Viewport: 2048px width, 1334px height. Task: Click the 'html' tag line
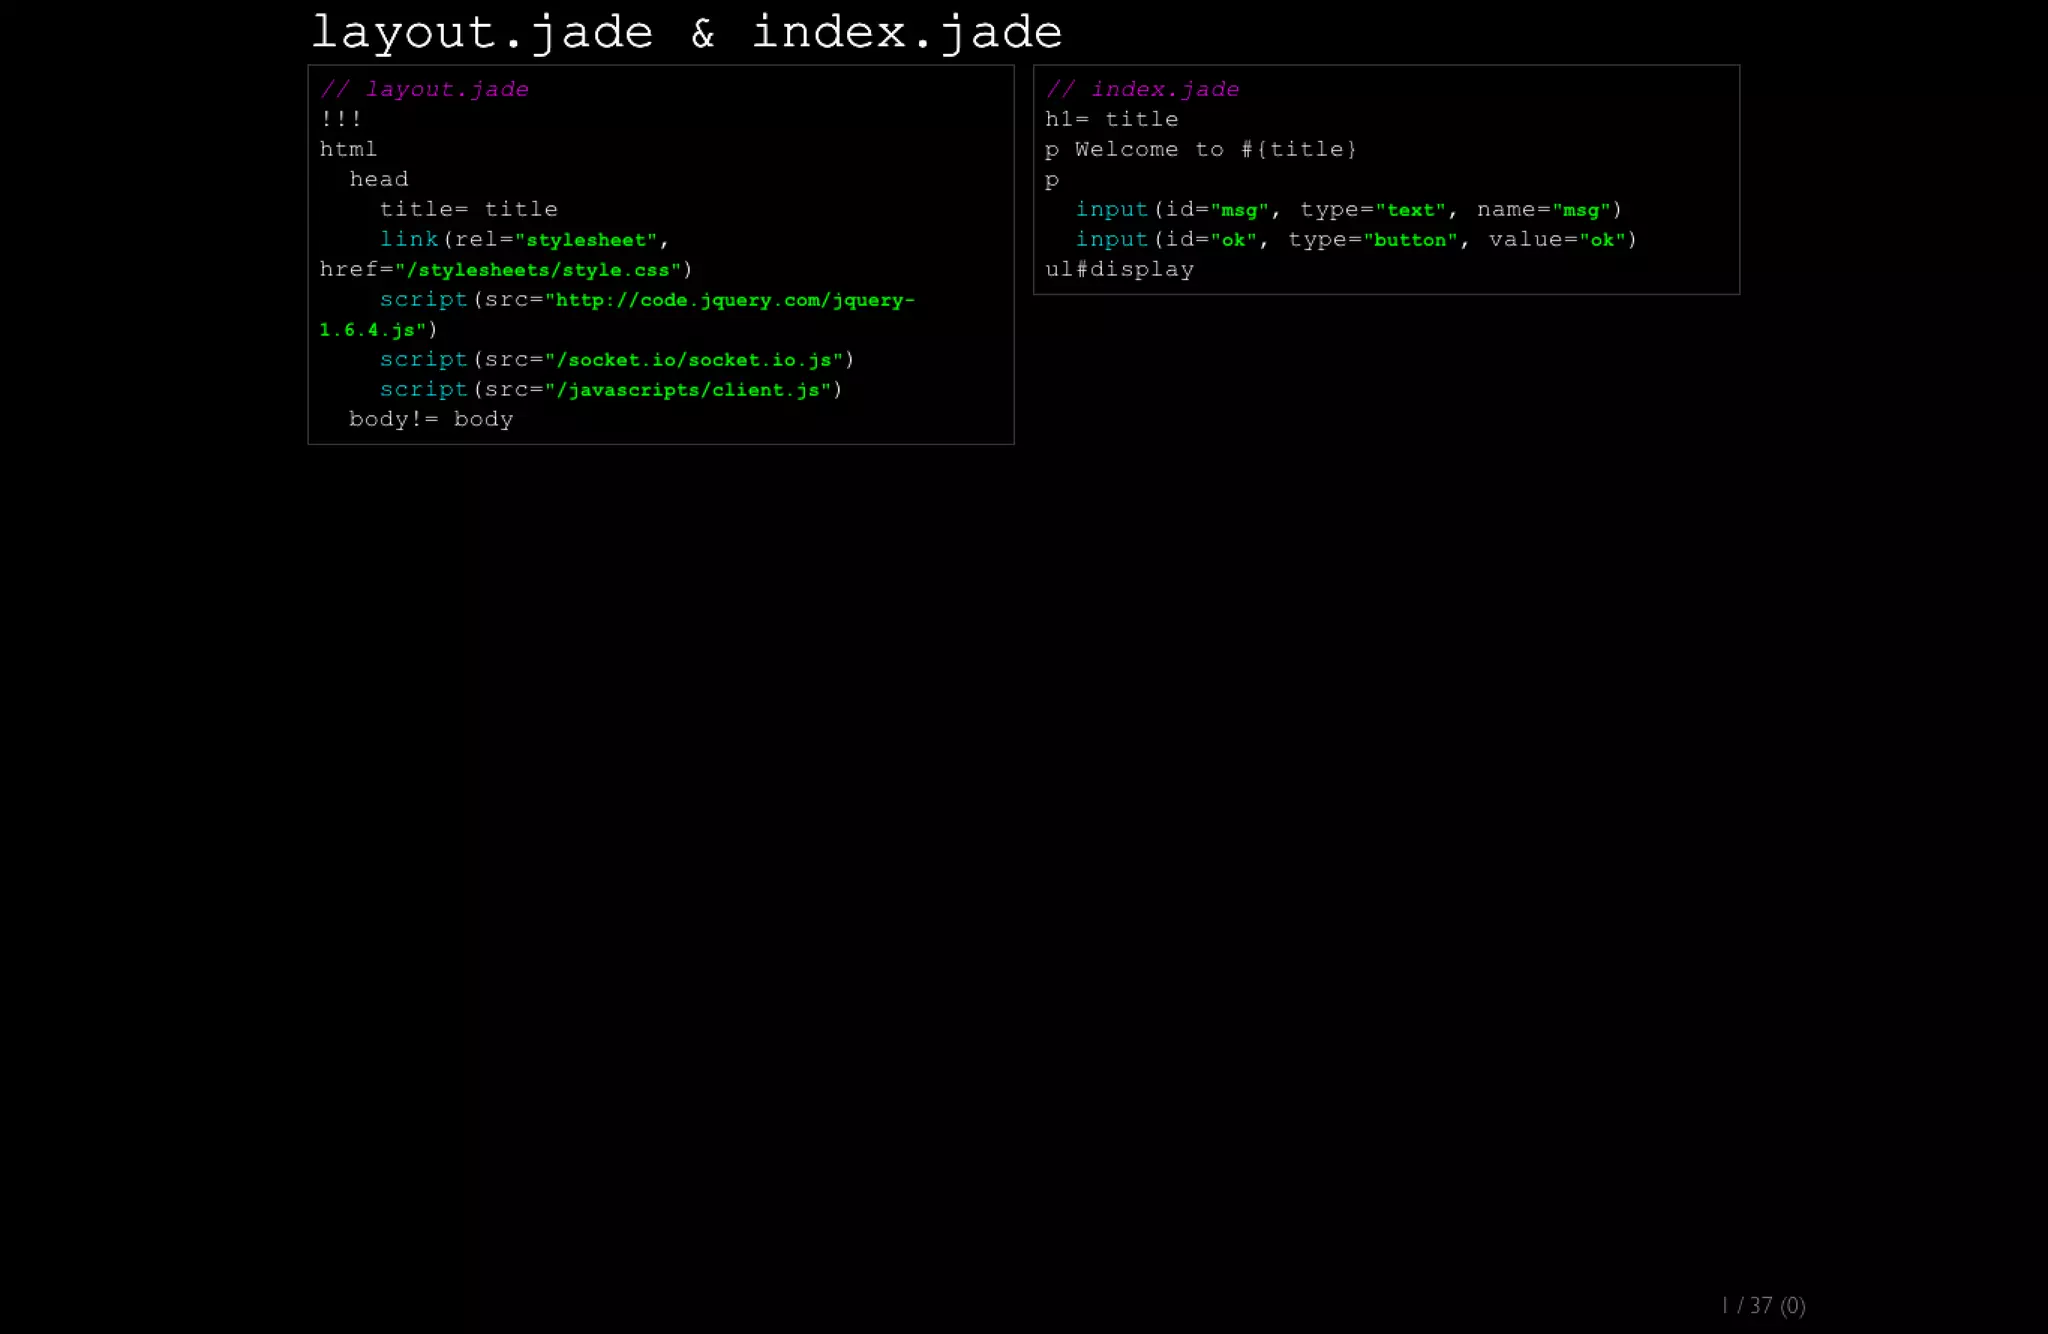pos(348,149)
